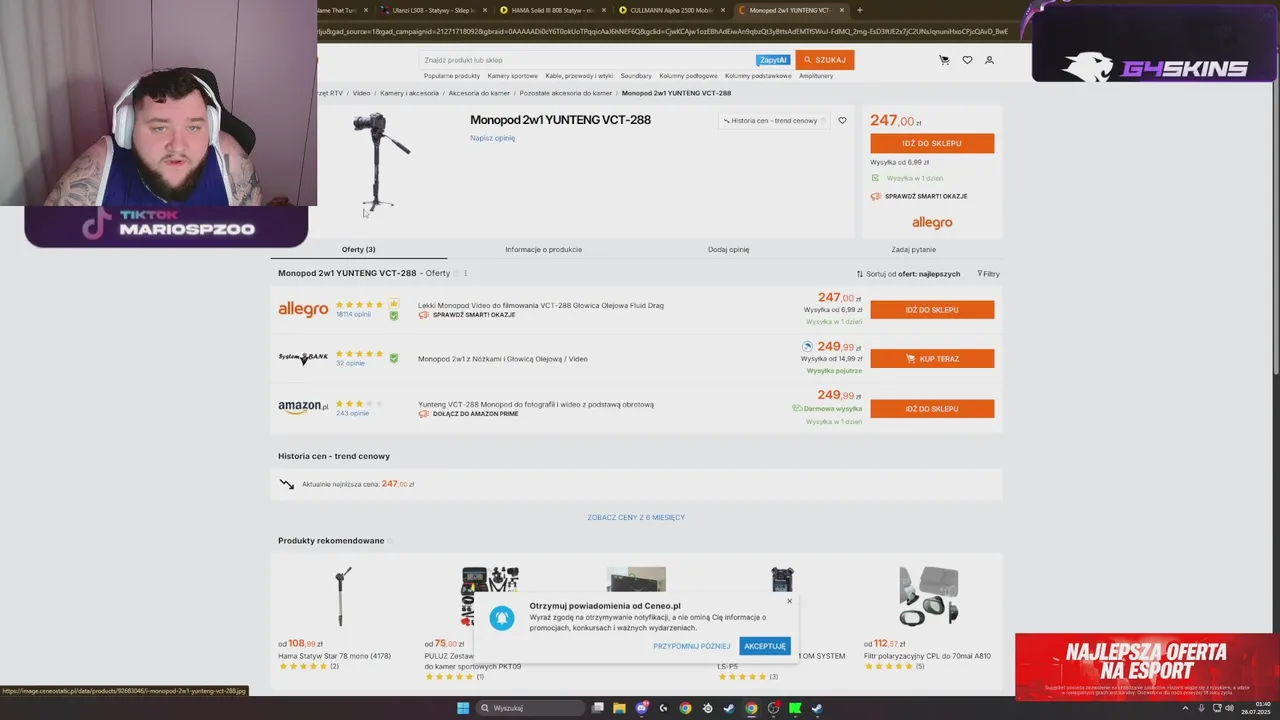Open File Explorer from the taskbar

(619, 708)
